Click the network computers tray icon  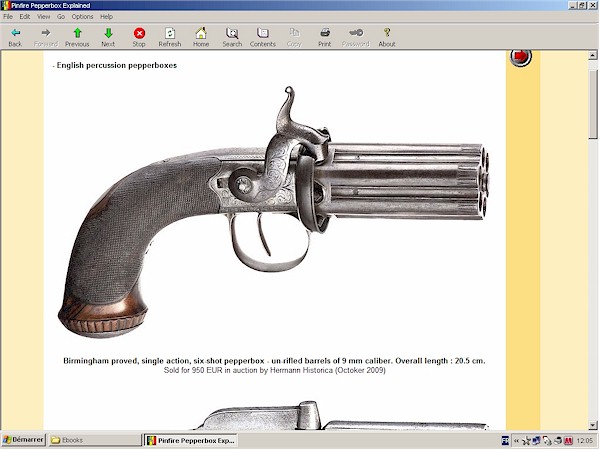(x=536, y=441)
